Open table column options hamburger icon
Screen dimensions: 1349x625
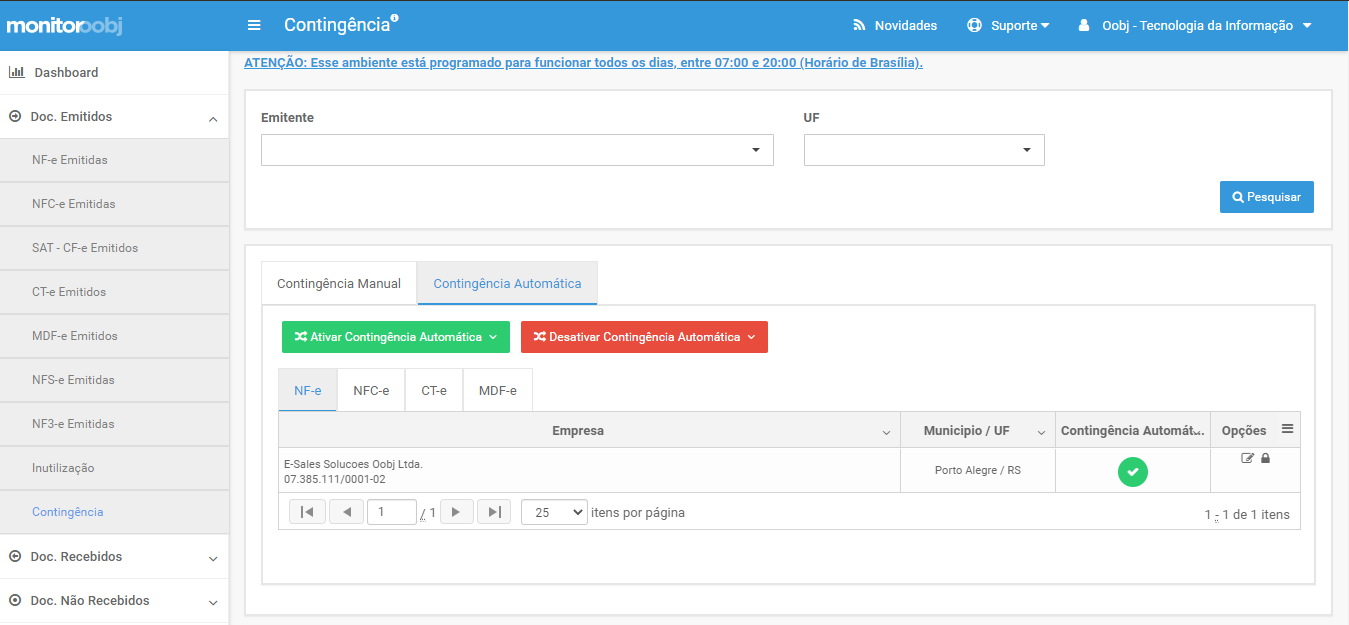pos(1288,429)
